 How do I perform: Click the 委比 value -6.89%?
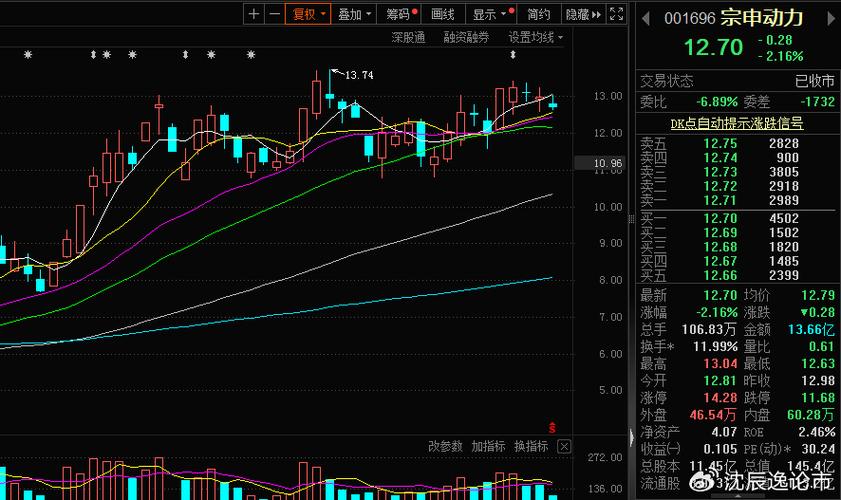(x=717, y=102)
